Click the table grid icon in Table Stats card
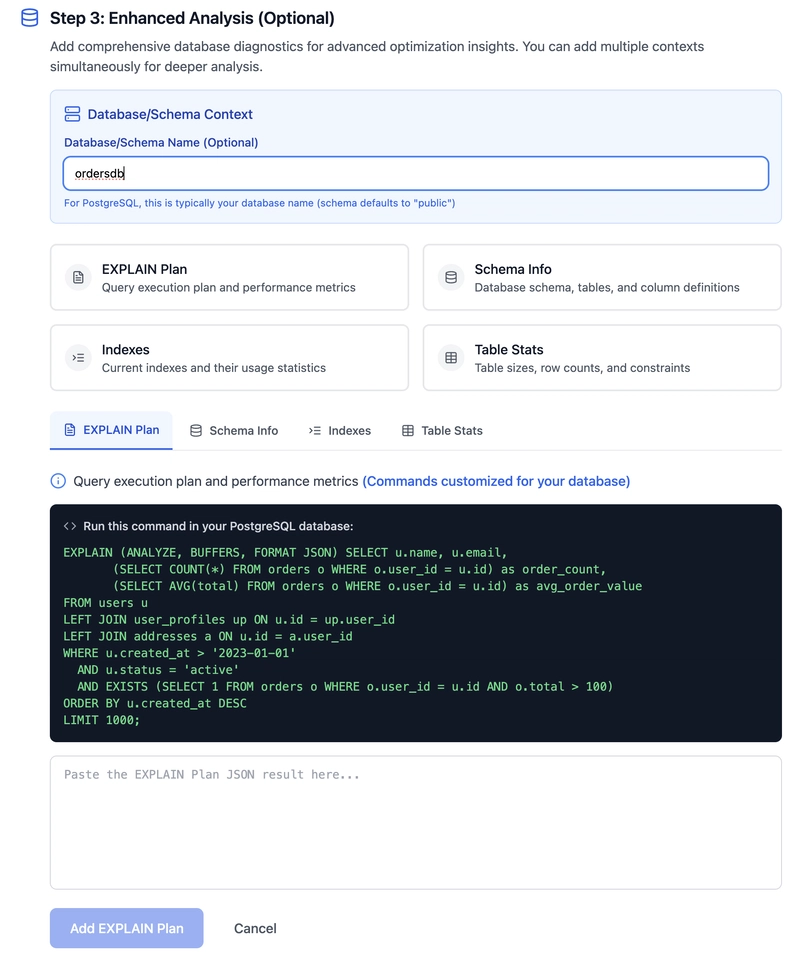Image resolution: width=800 pixels, height=965 pixels. tap(451, 357)
